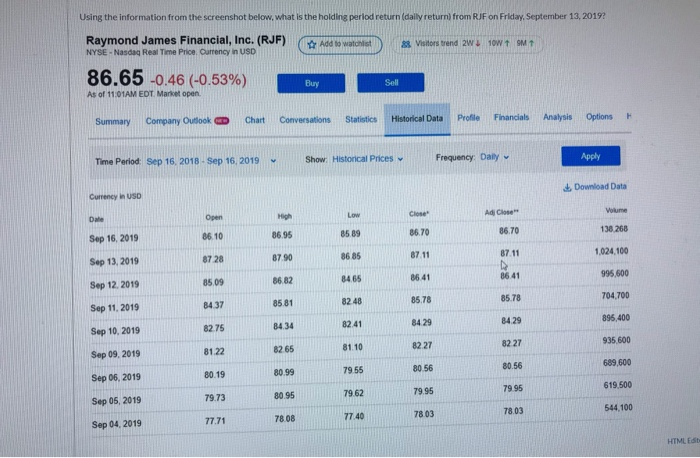This screenshot has width=700, height=458.
Task: Click the Date column header
Action: point(96,219)
